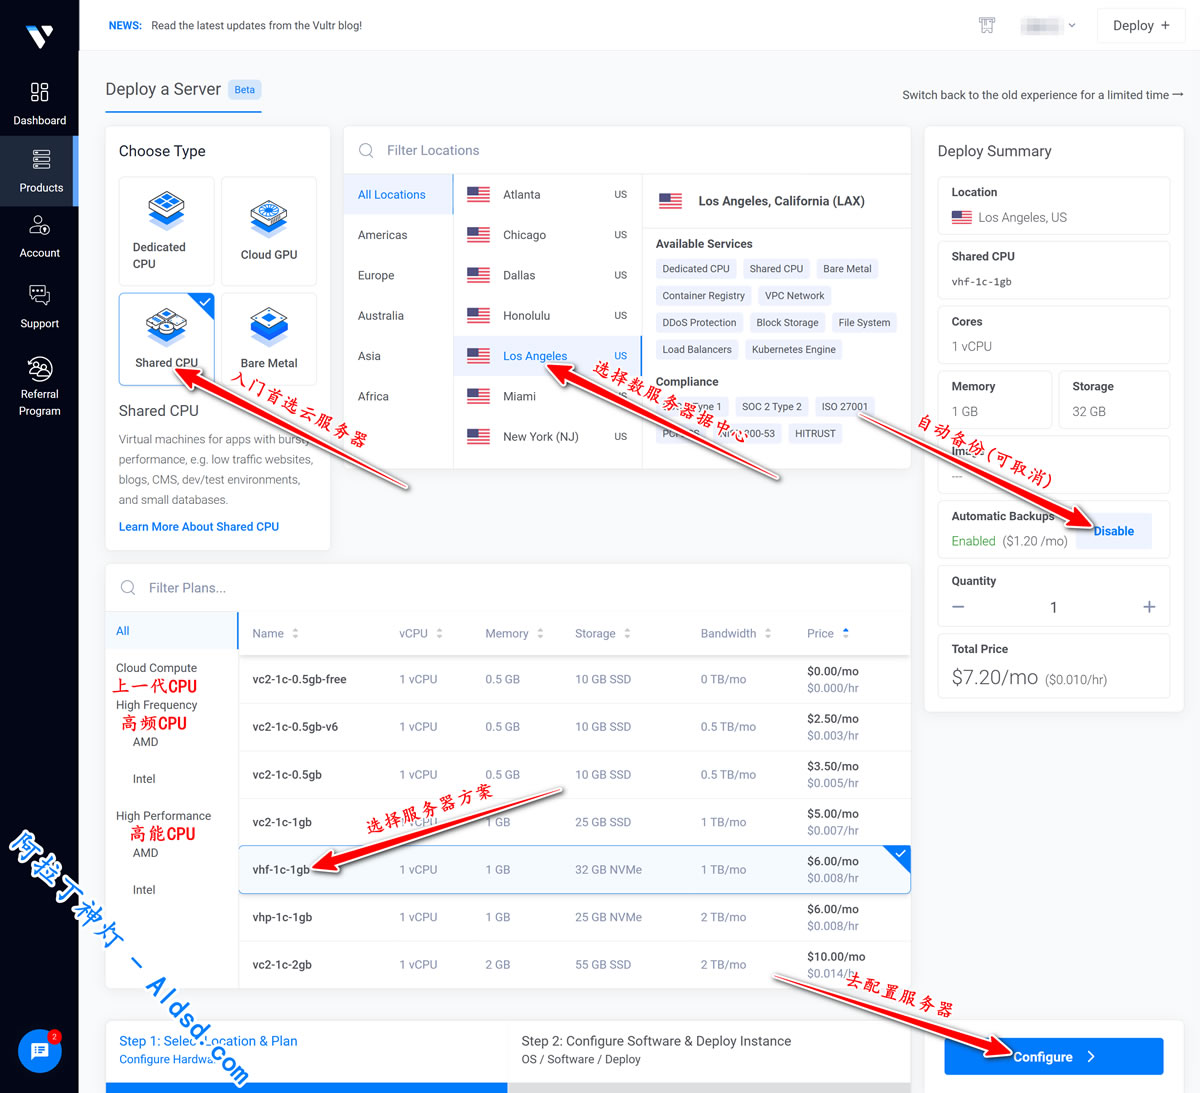Click the Block Storage service tag

[787, 323]
